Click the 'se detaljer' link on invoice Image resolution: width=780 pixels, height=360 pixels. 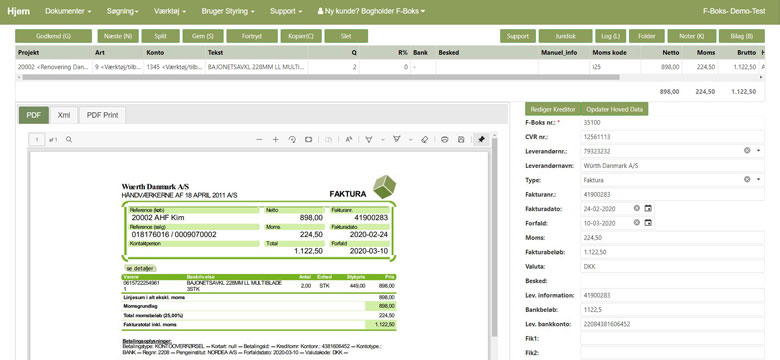click(x=140, y=269)
